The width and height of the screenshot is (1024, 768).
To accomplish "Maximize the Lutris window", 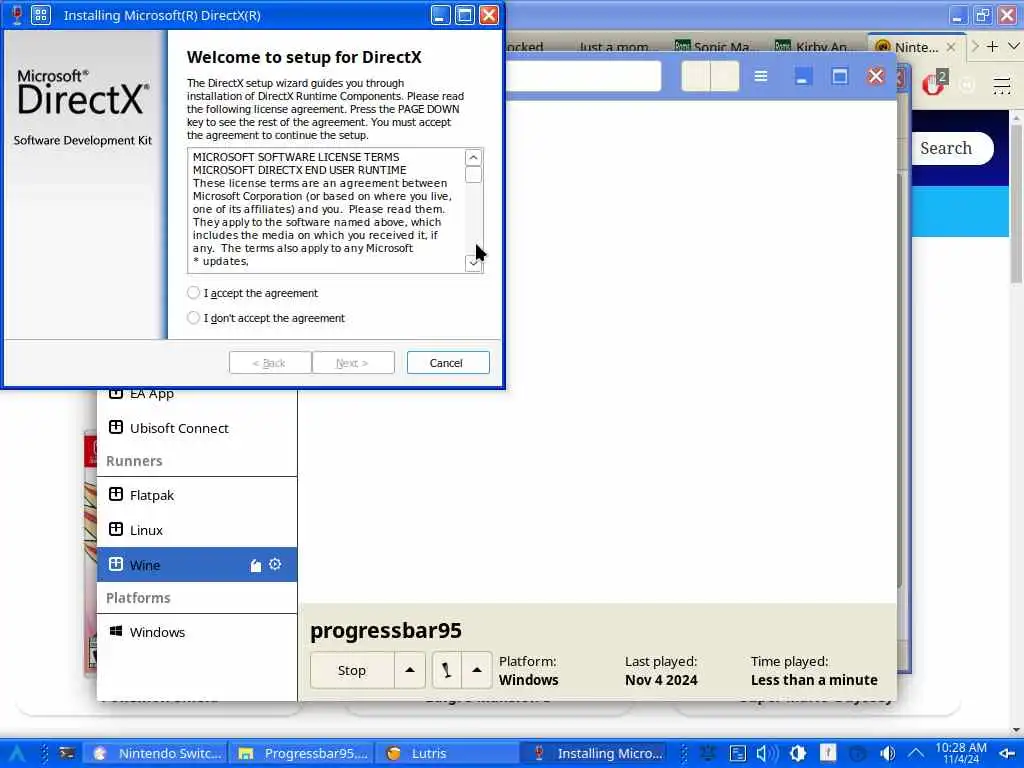I will point(839,77).
